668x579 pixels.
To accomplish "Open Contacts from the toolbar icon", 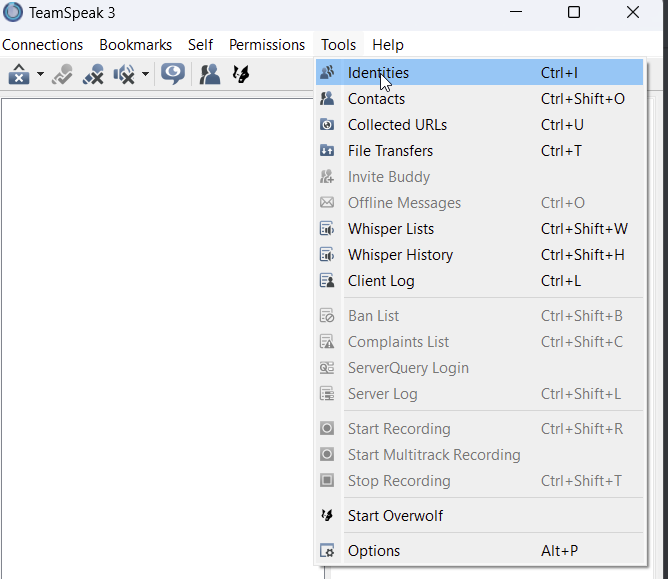I will [210, 74].
